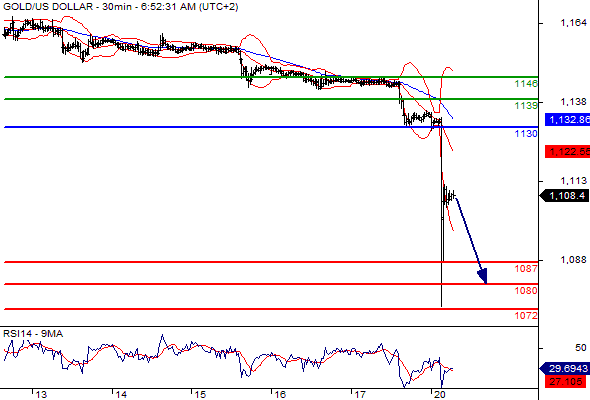
Task: Select the green 1146 resistance label
Action: tap(526, 84)
